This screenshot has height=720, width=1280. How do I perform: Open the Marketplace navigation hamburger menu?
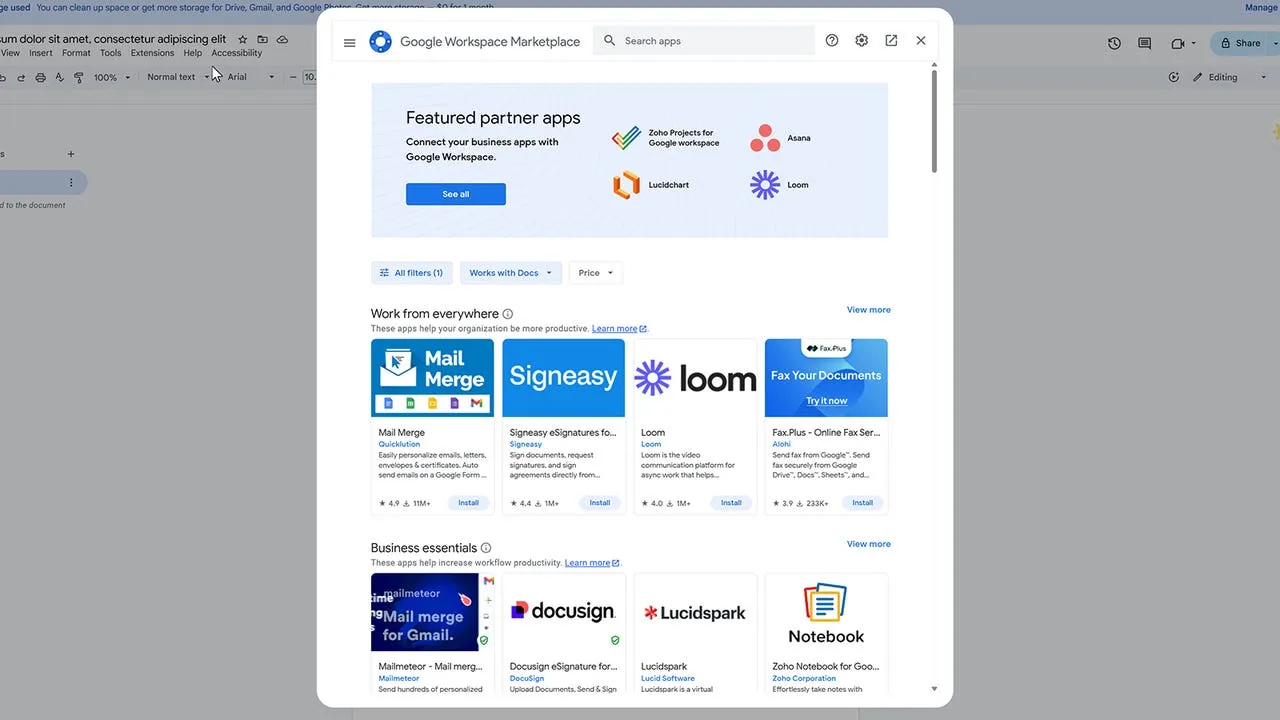pos(349,42)
